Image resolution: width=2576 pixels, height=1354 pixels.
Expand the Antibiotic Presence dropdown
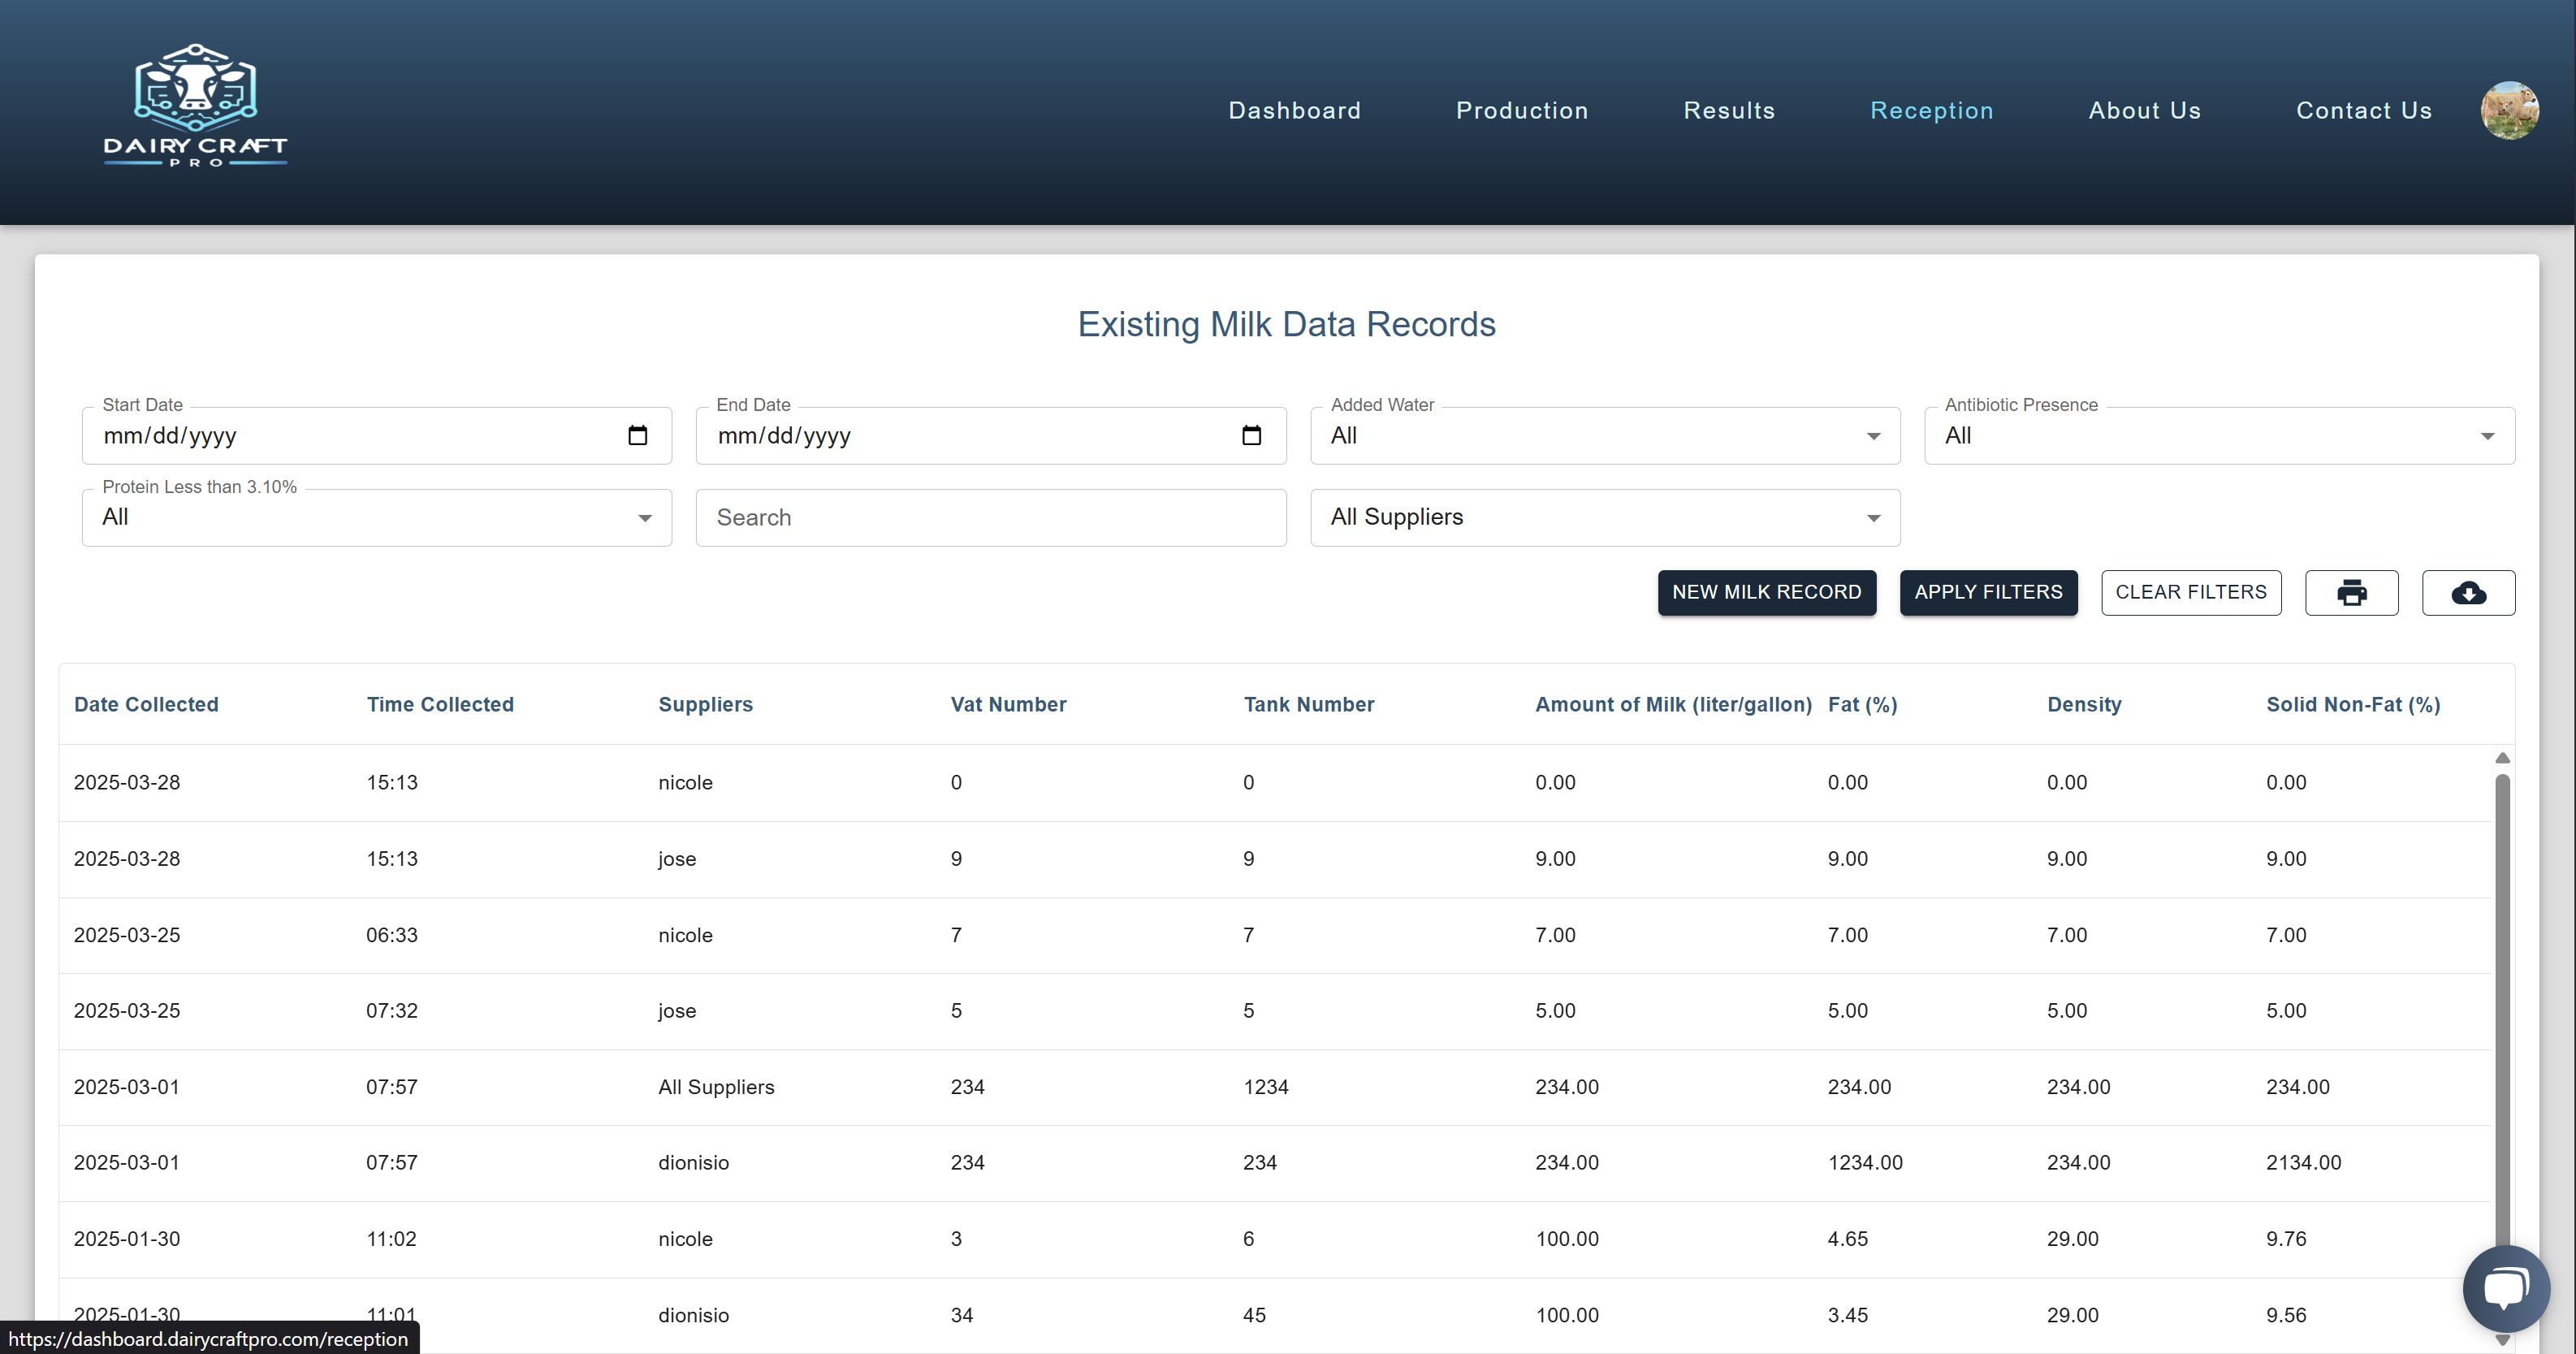(x=2218, y=436)
